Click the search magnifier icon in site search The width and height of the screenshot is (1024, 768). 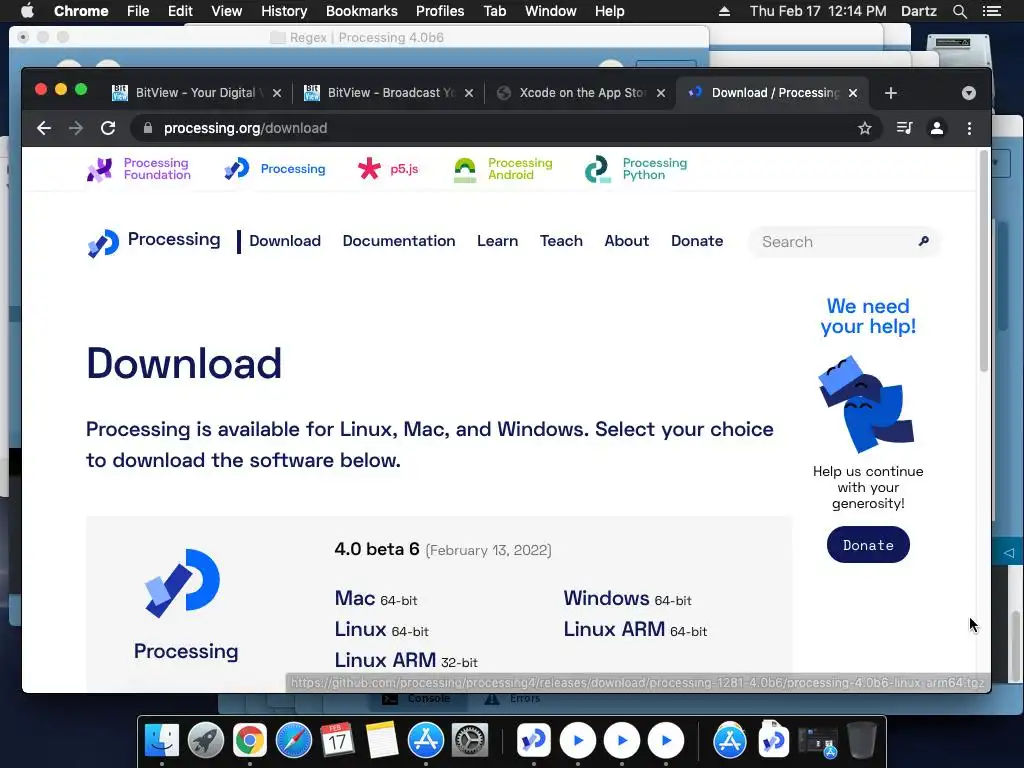(x=923, y=241)
